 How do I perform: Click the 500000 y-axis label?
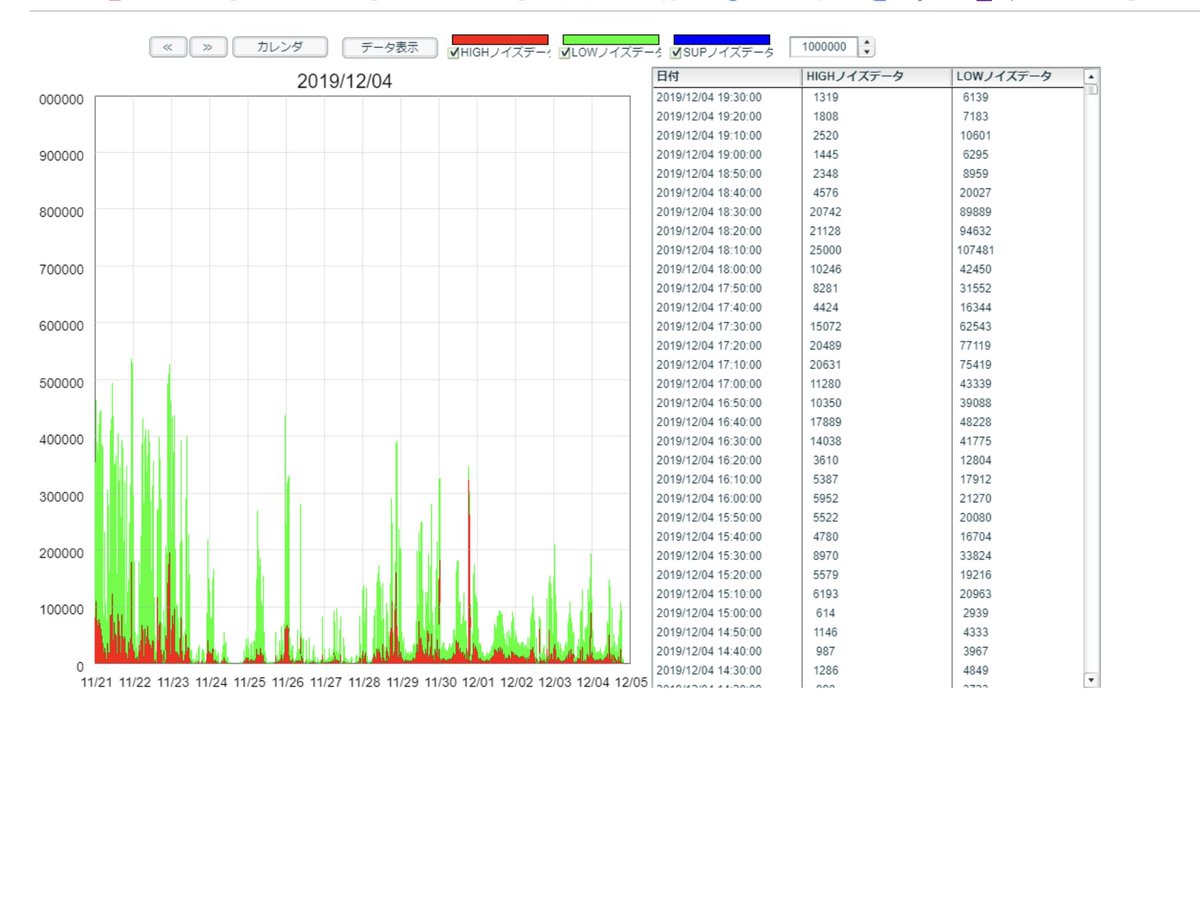pos(61,382)
